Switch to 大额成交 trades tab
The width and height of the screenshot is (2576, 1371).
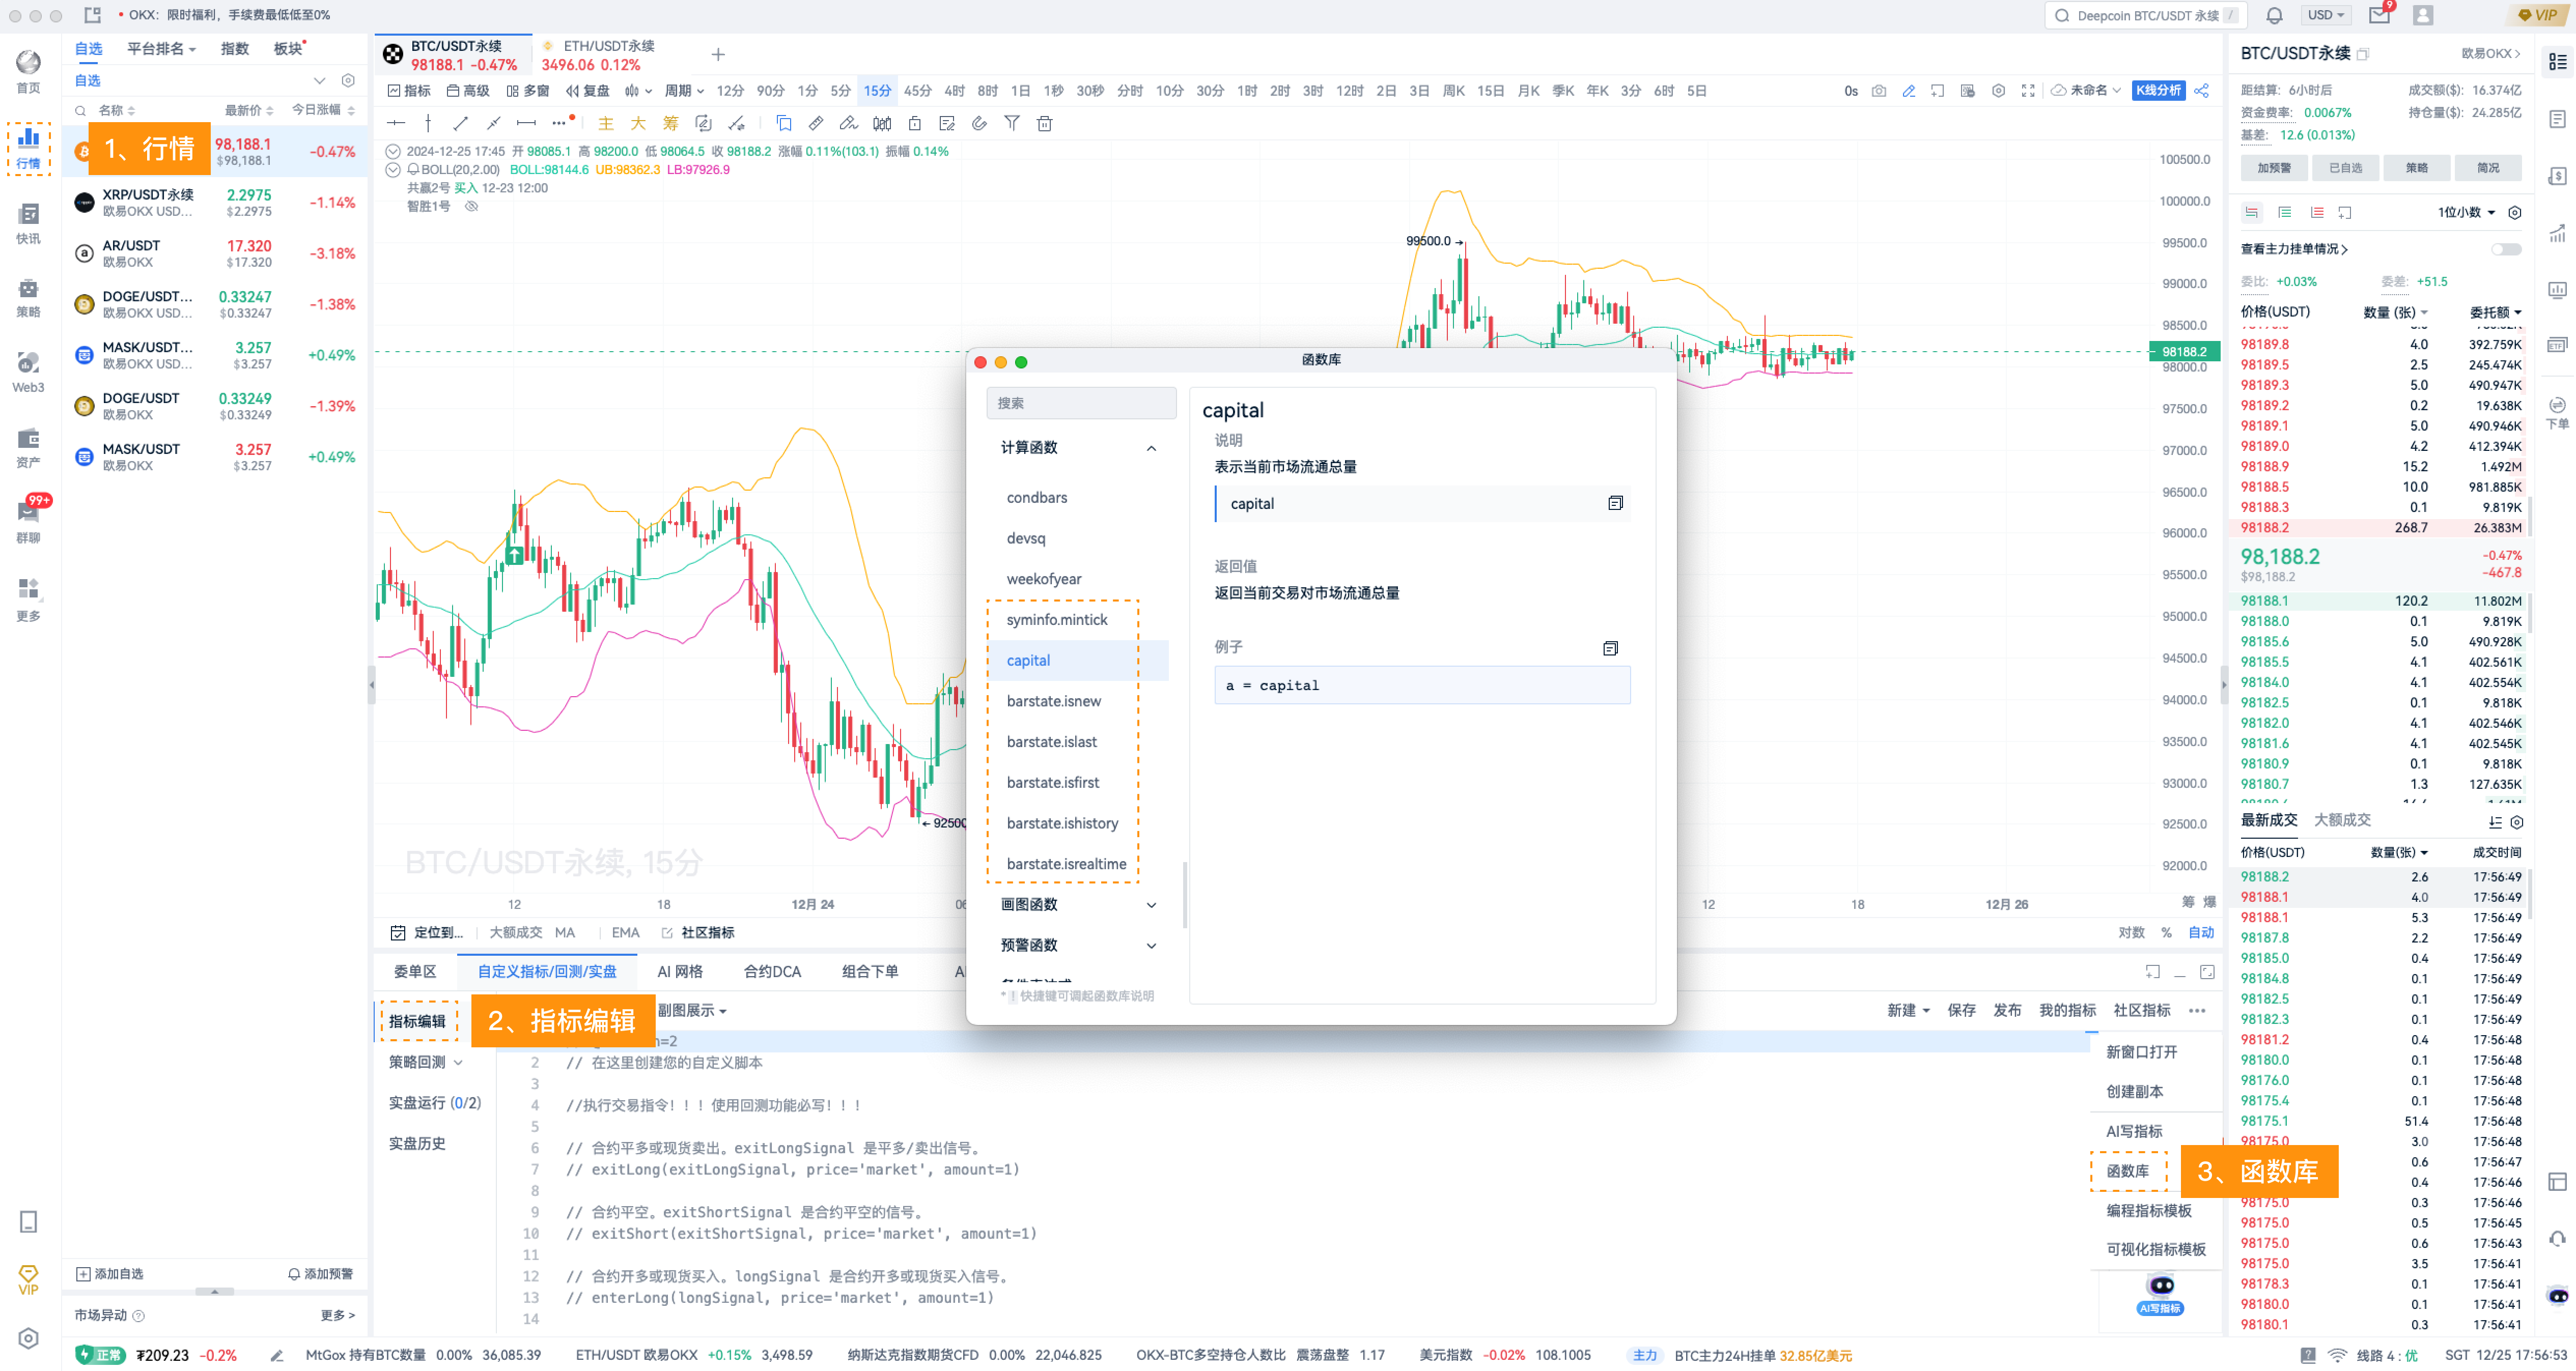pos(2342,820)
